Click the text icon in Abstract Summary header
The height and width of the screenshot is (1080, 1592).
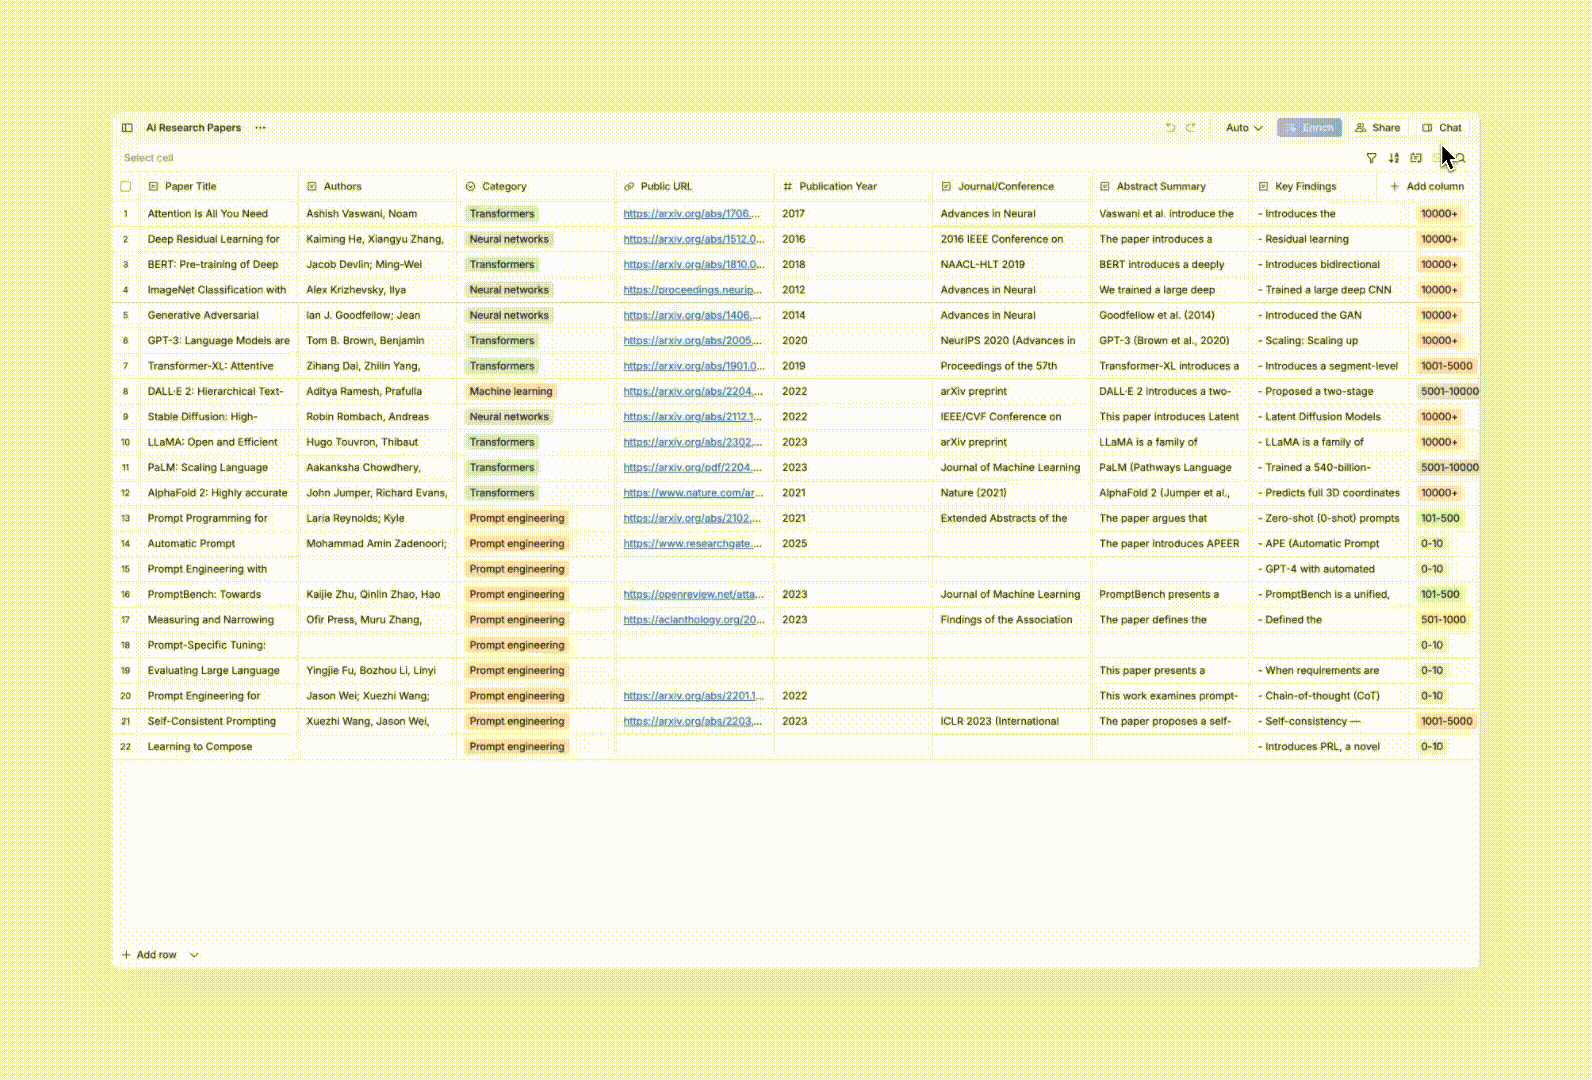point(1105,186)
